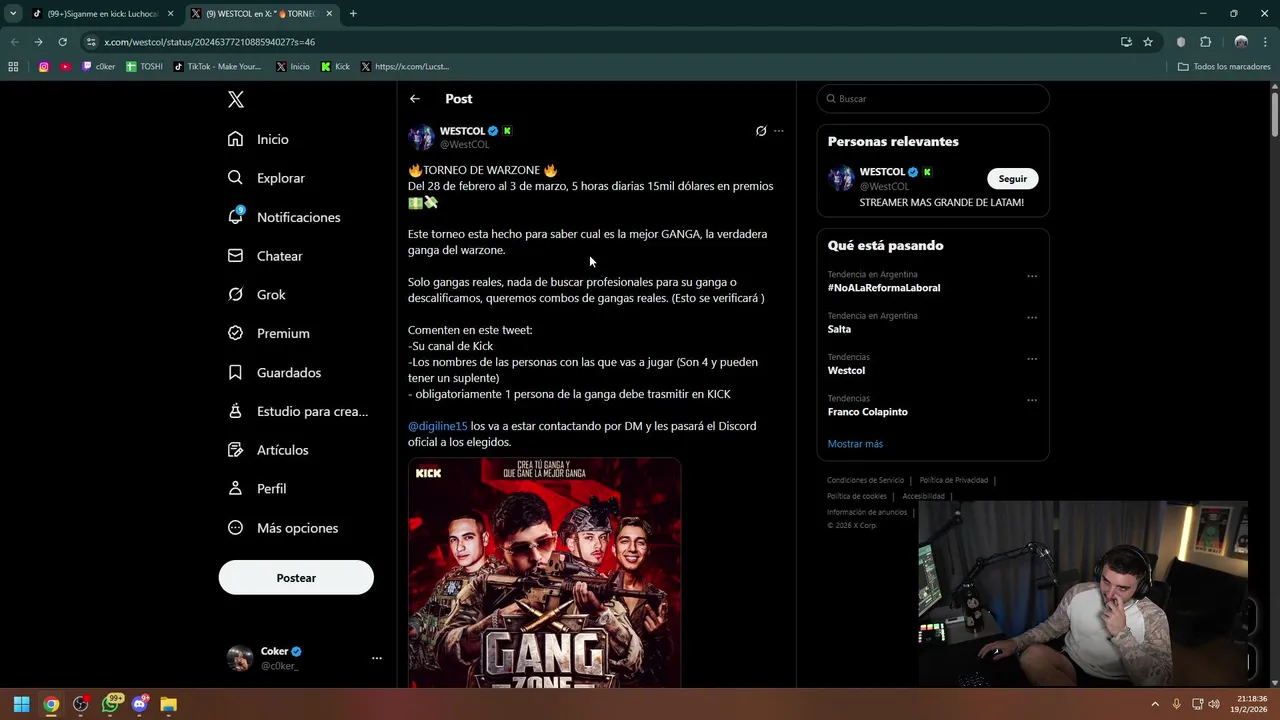Click the Grok explain icon on post
Screen dimensions: 1280x720
click(x=761, y=131)
